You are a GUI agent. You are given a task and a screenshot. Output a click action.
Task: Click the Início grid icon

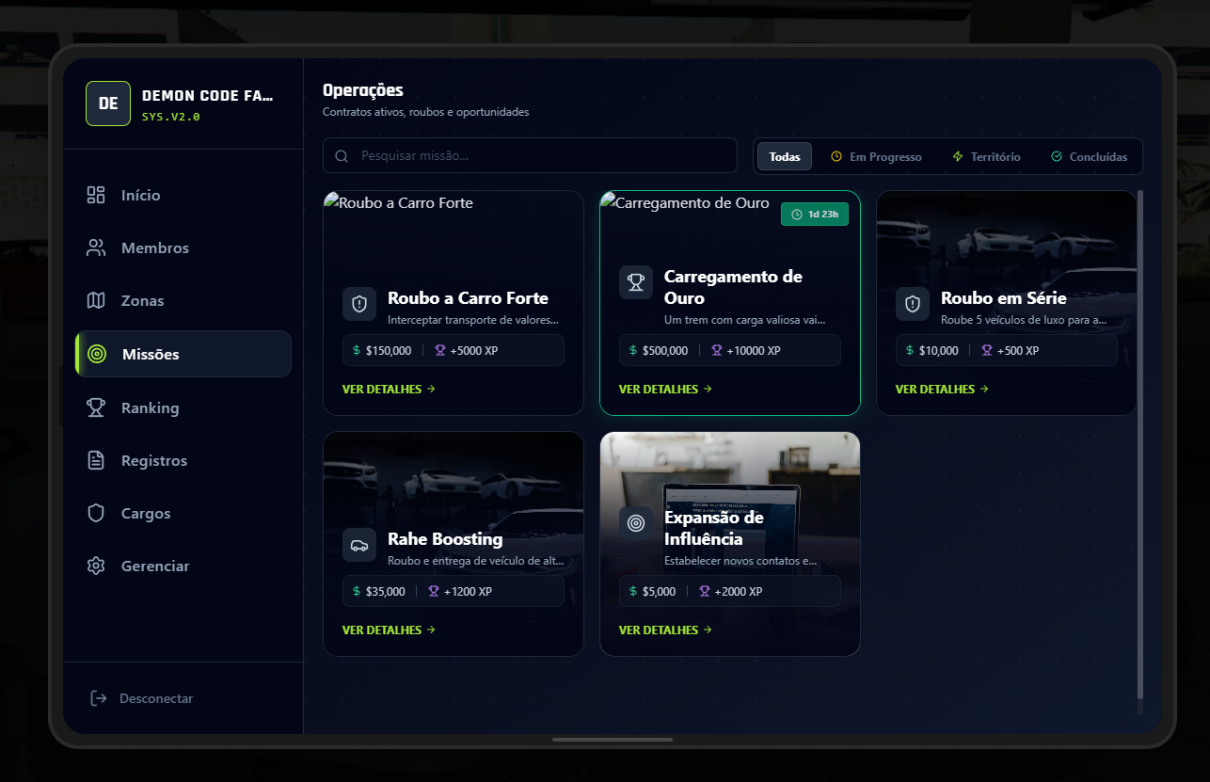pos(96,195)
